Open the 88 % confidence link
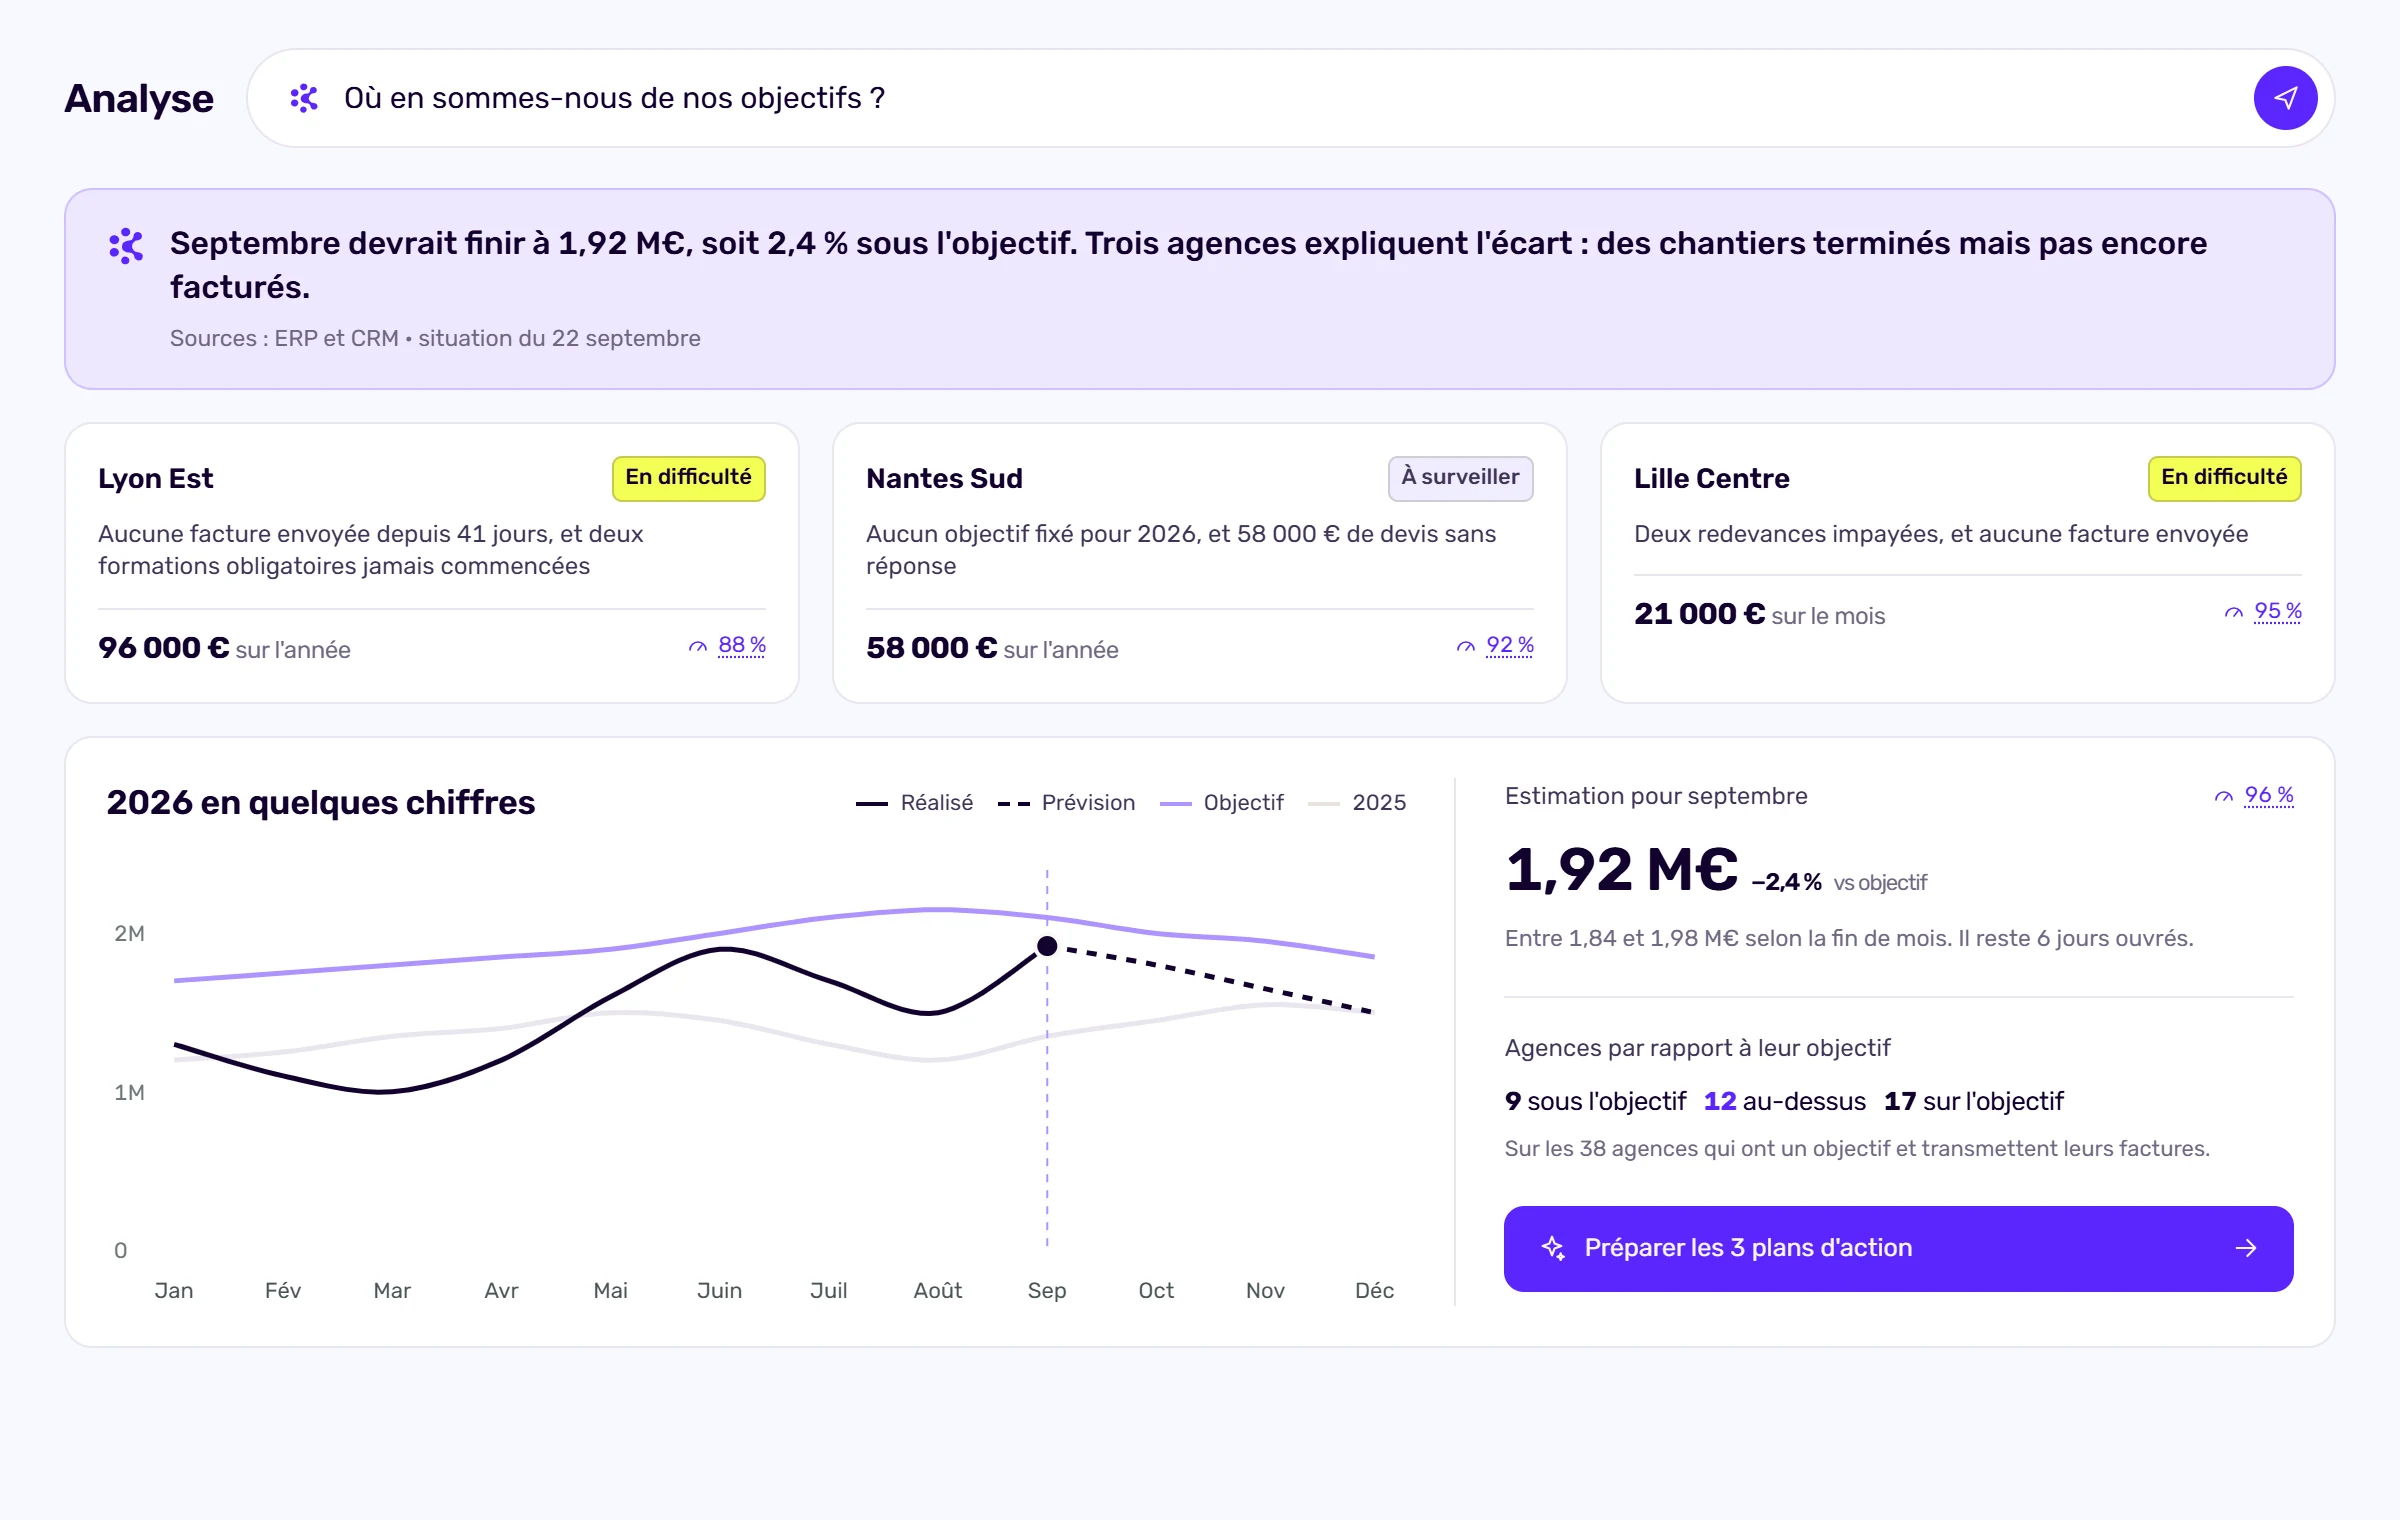2400x1520 pixels. pyautogui.click(x=742, y=645)
